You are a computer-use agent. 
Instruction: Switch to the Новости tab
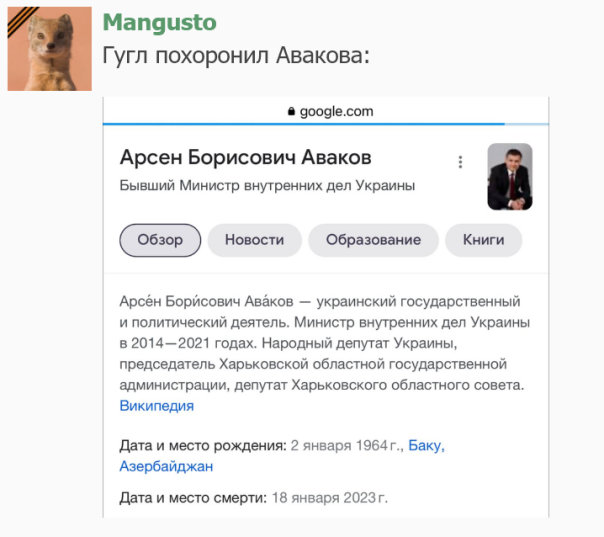(x=254, y=240)
